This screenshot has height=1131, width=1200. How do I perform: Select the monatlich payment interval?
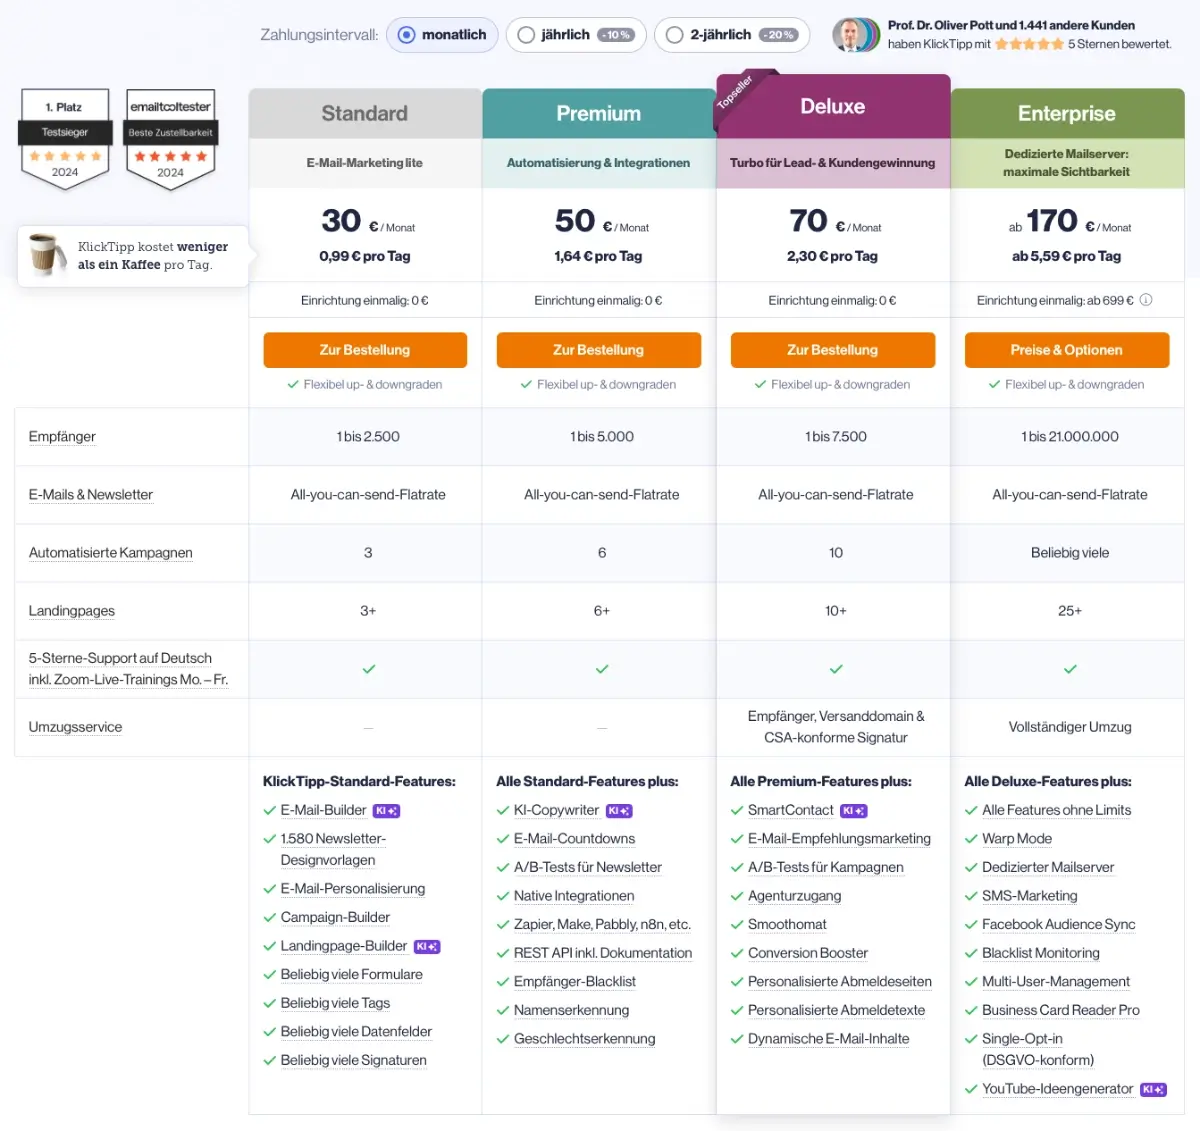442,35
